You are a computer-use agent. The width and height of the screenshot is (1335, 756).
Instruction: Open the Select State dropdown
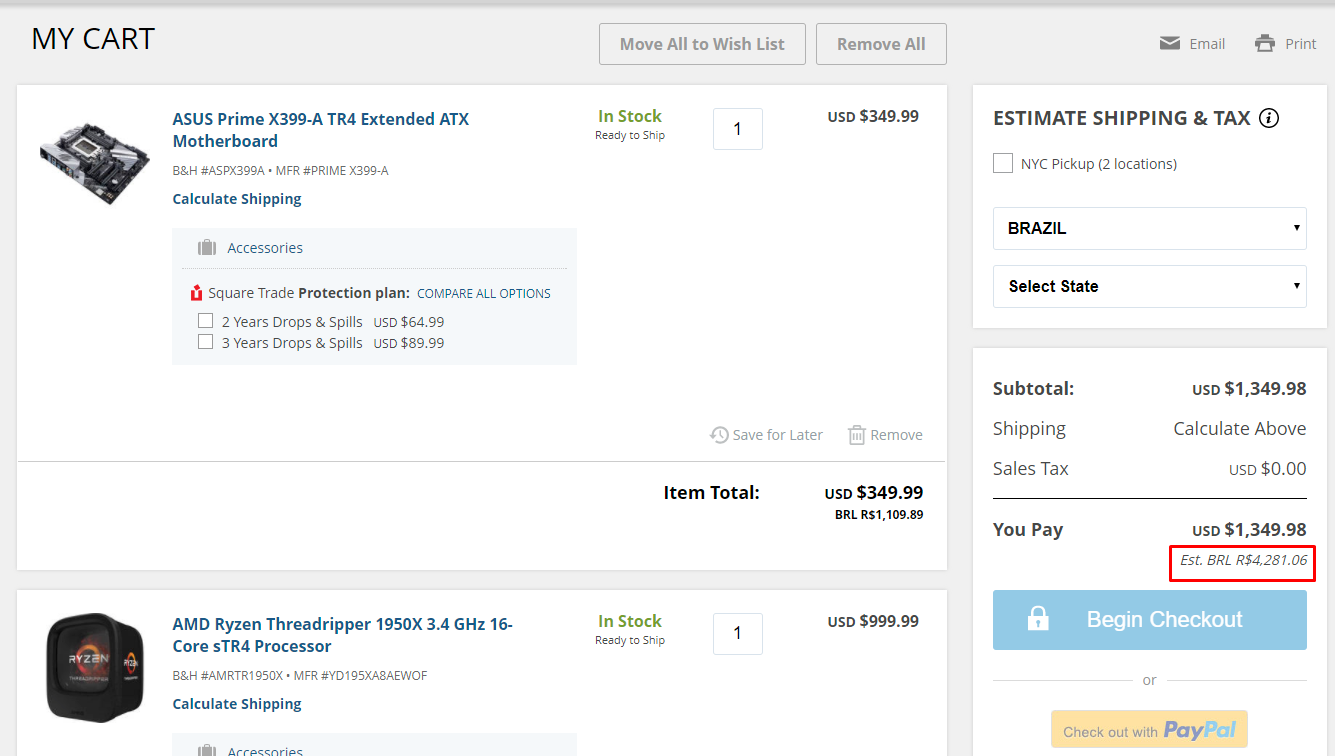(1150, 286)
